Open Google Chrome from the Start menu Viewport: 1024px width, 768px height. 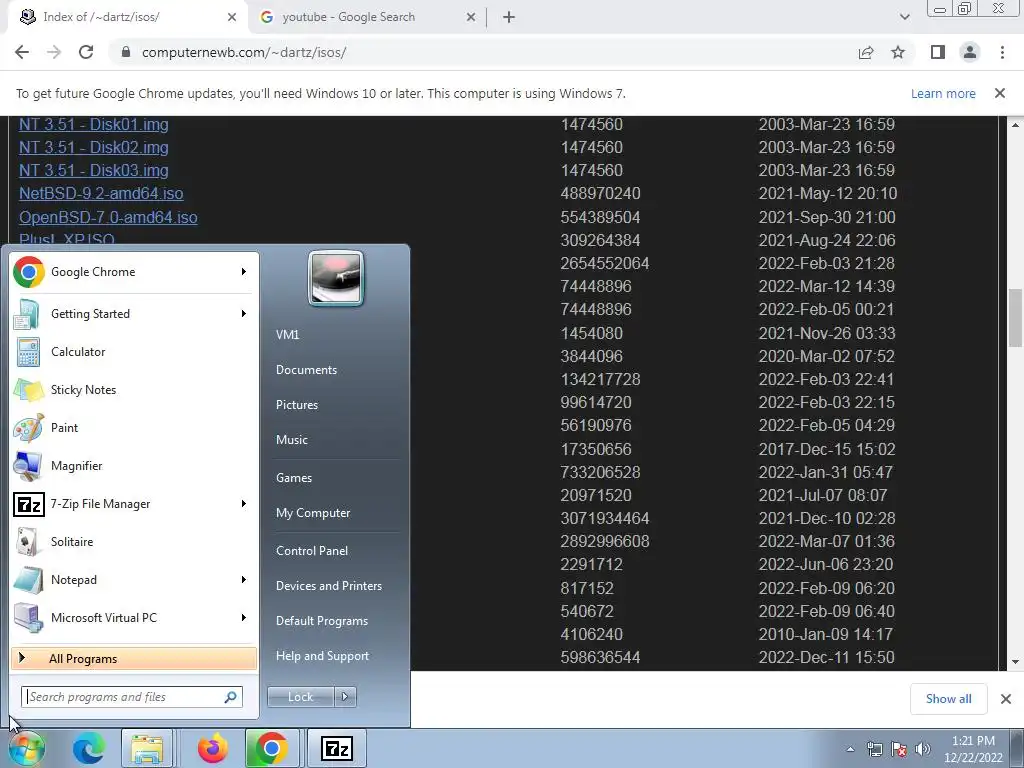pos(134,272)
